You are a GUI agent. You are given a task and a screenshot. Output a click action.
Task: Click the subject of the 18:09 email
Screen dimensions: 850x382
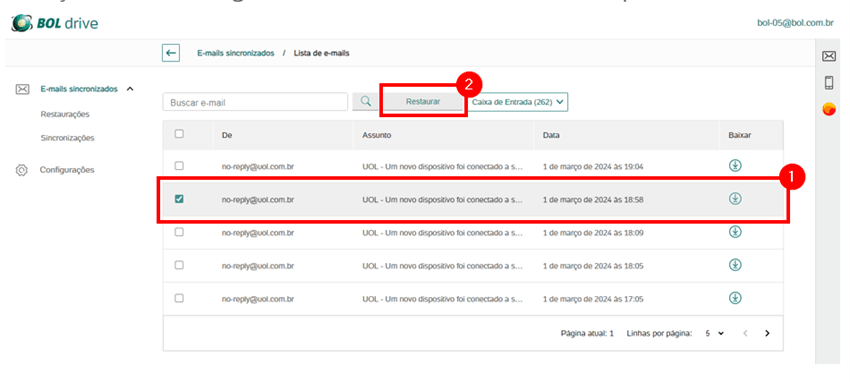point(442,233)
